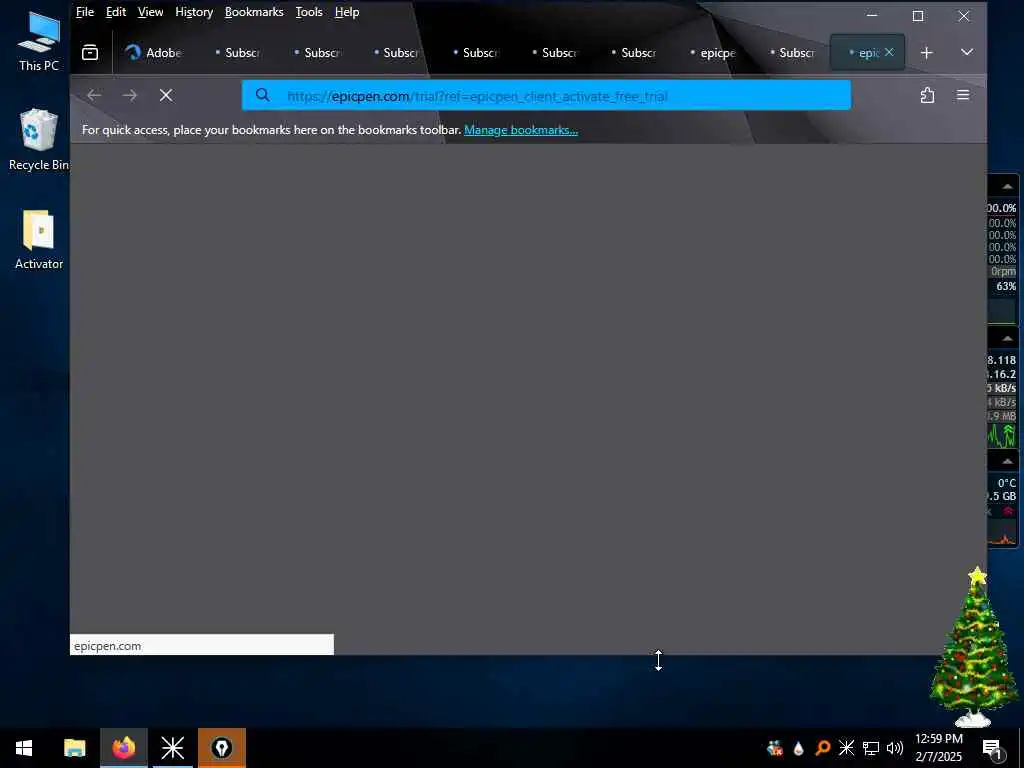Open the volume speaker tray icon
This screenshot has height=768, width=1024.
coord(895,748)
